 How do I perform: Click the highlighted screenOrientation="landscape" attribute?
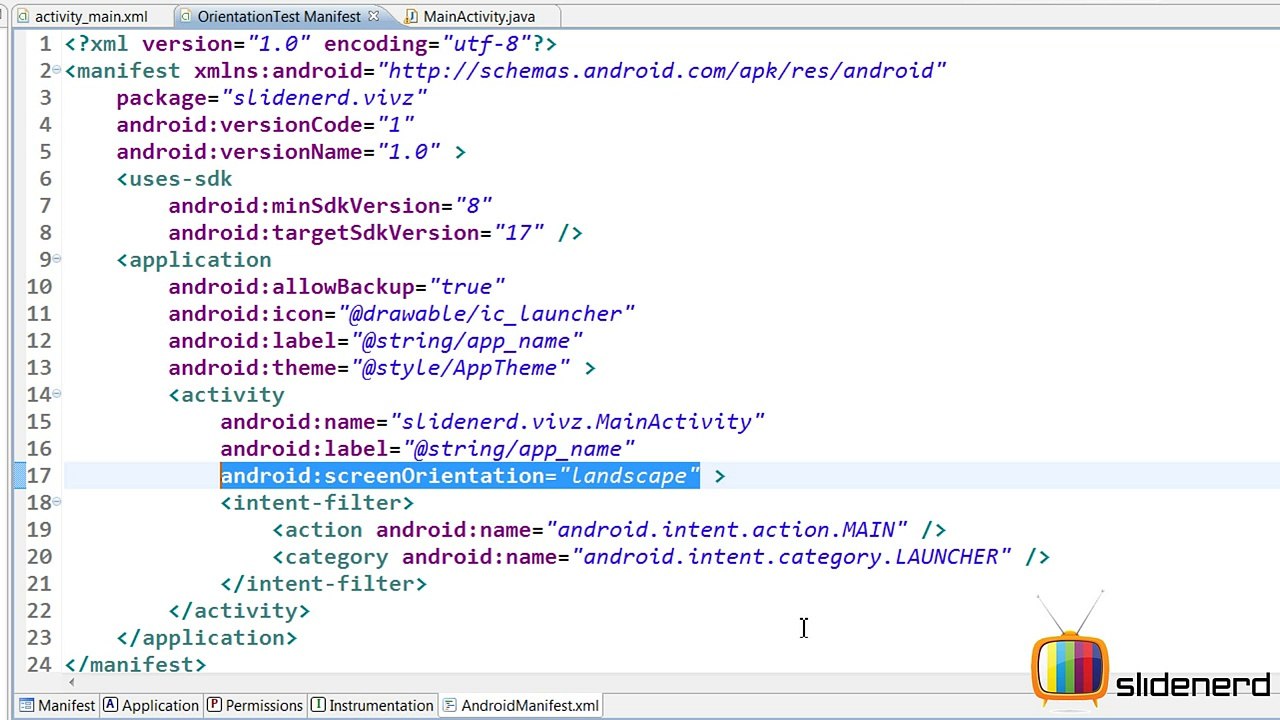pyautogui.click(x=460, y=476)
